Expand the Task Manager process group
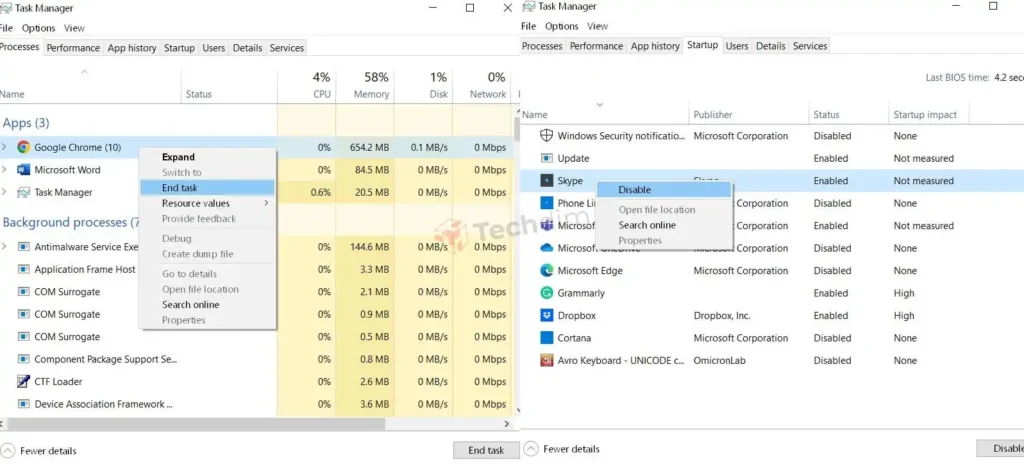This screenshot has height=464, width=1024. click(x=4, y=192)
